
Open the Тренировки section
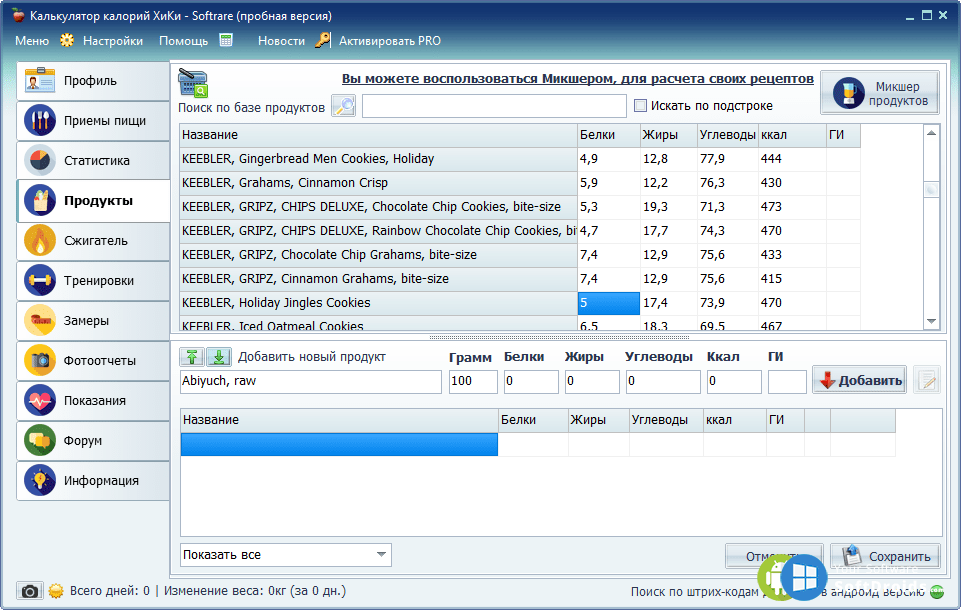93,281
